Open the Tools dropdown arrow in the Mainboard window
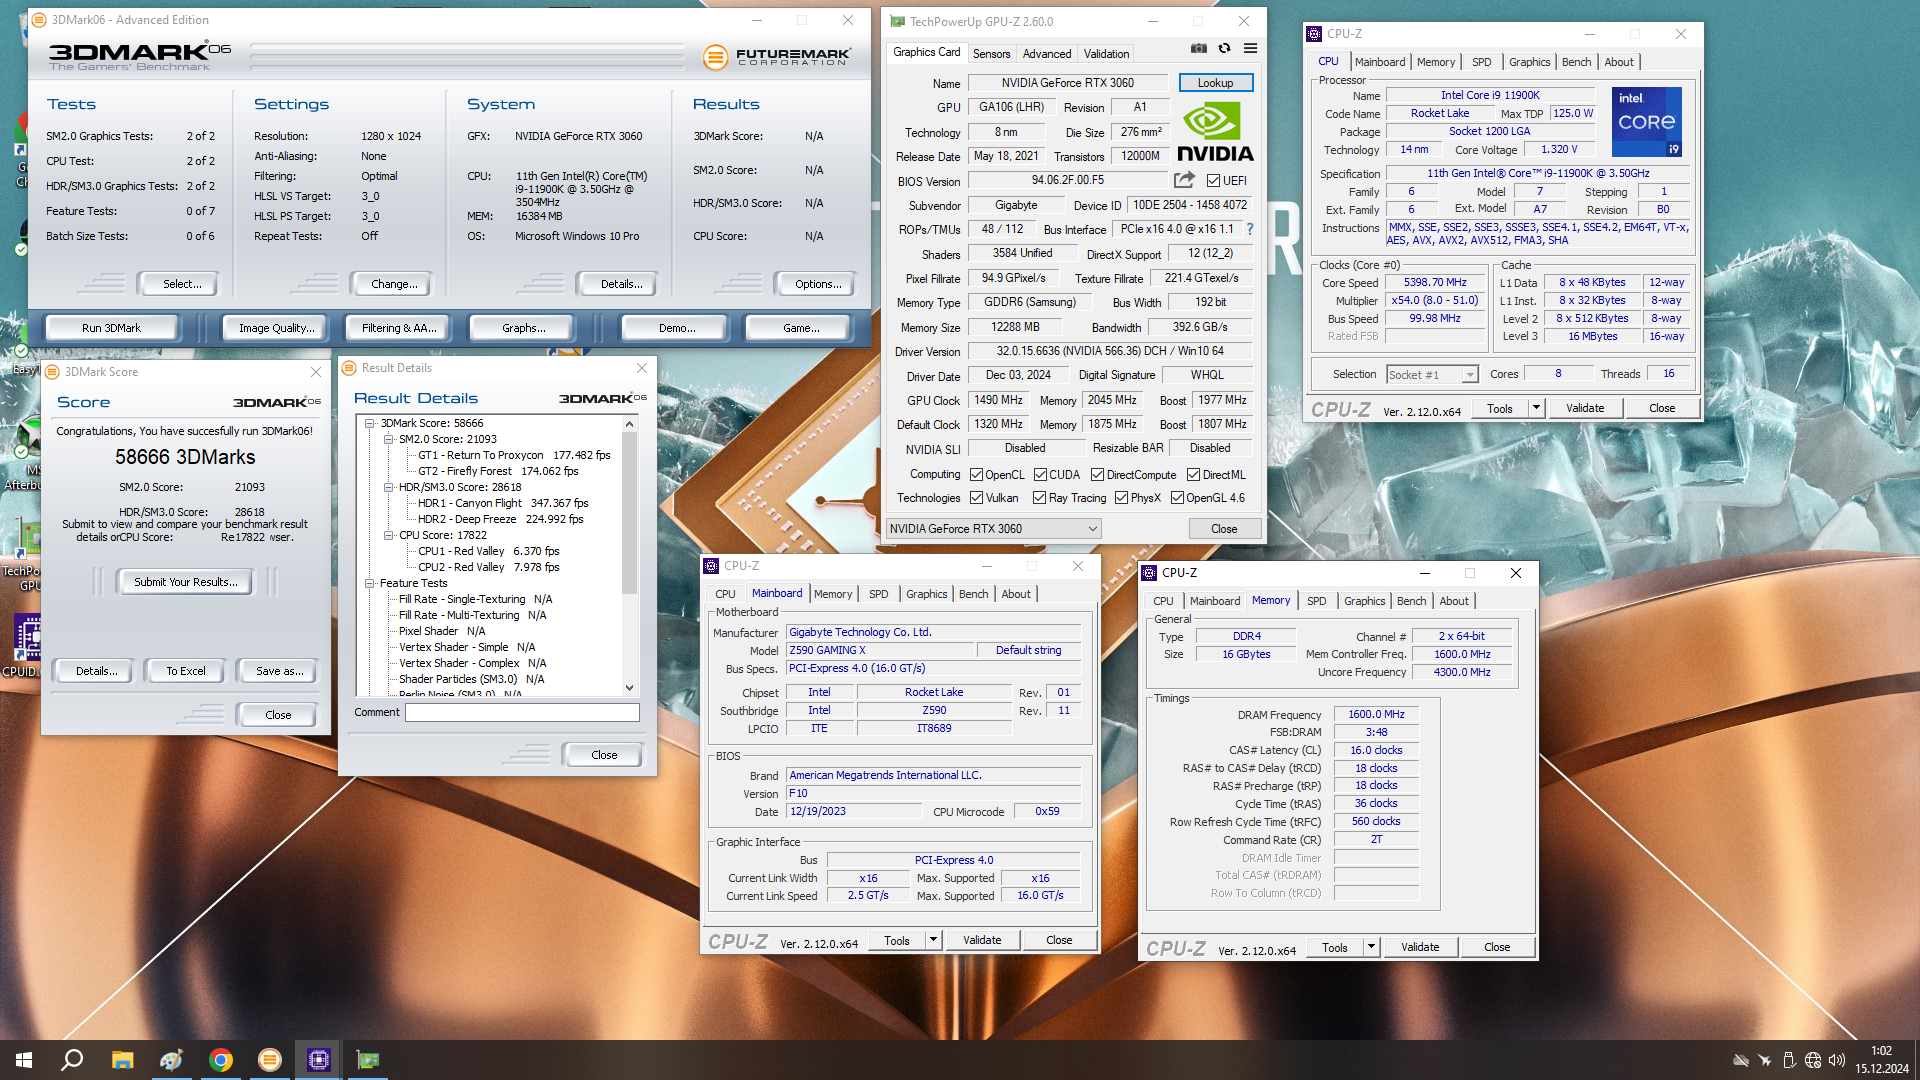Screen dimensions: 1920x1080 [933, 940]
